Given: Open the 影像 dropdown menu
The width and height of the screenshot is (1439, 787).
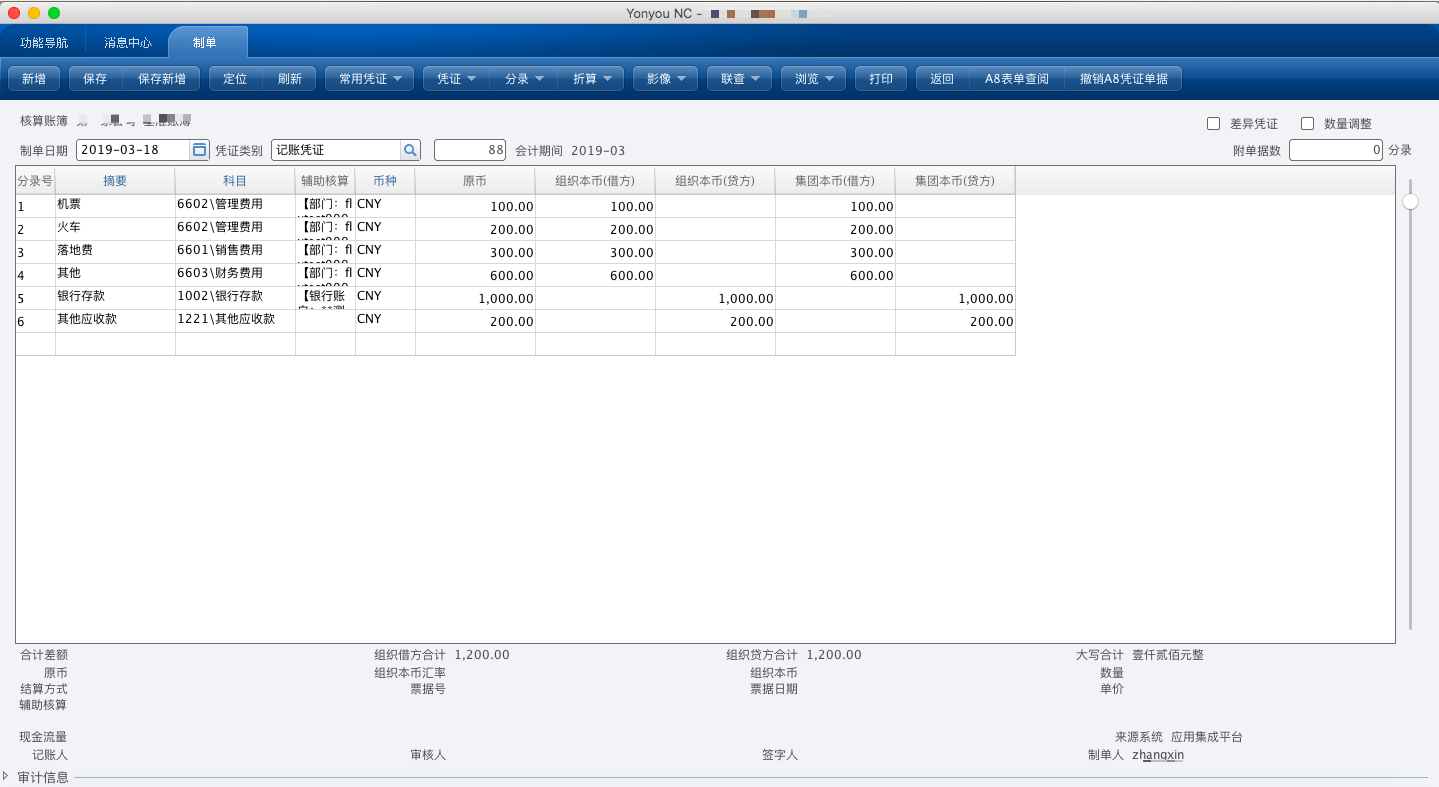Looking at the screenshot, I should click(665, 79).
